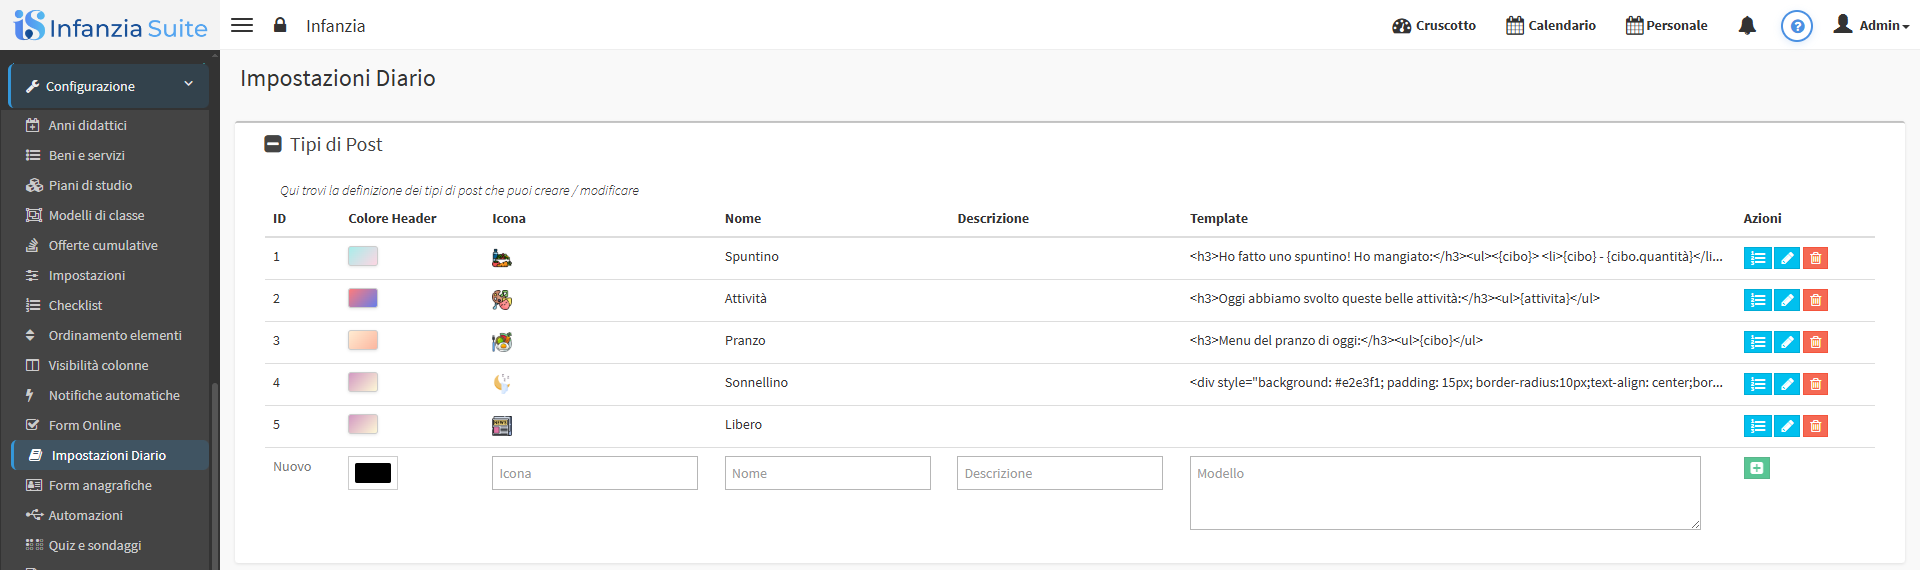
Task: Open the list icon for Pranzo row
Action: click(1757, 342)
